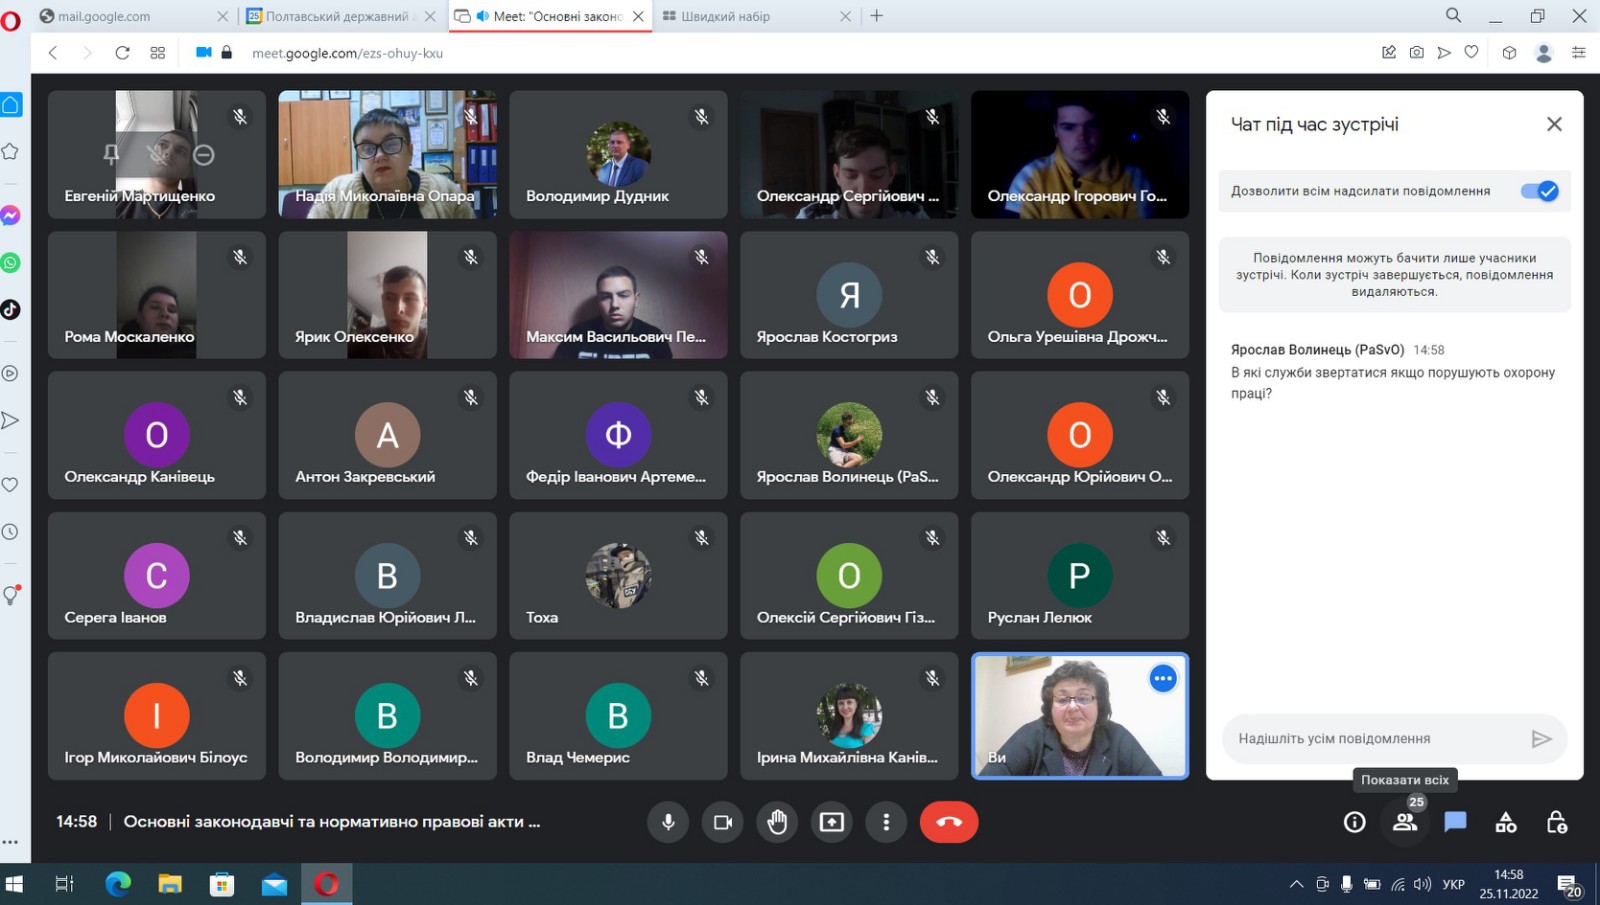Click the Opera snapshot camera icon
This screenshot has width=1600, height=905.
[1417, 53]
